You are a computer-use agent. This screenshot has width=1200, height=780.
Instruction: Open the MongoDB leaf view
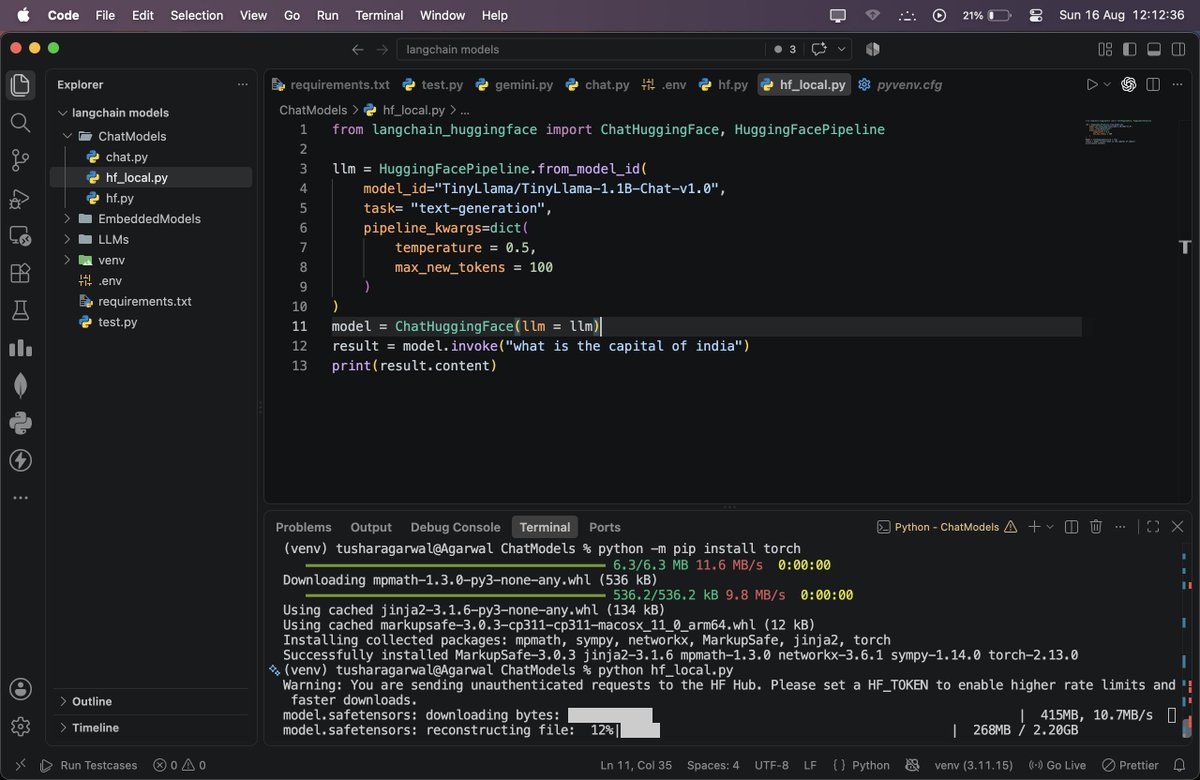20,385
